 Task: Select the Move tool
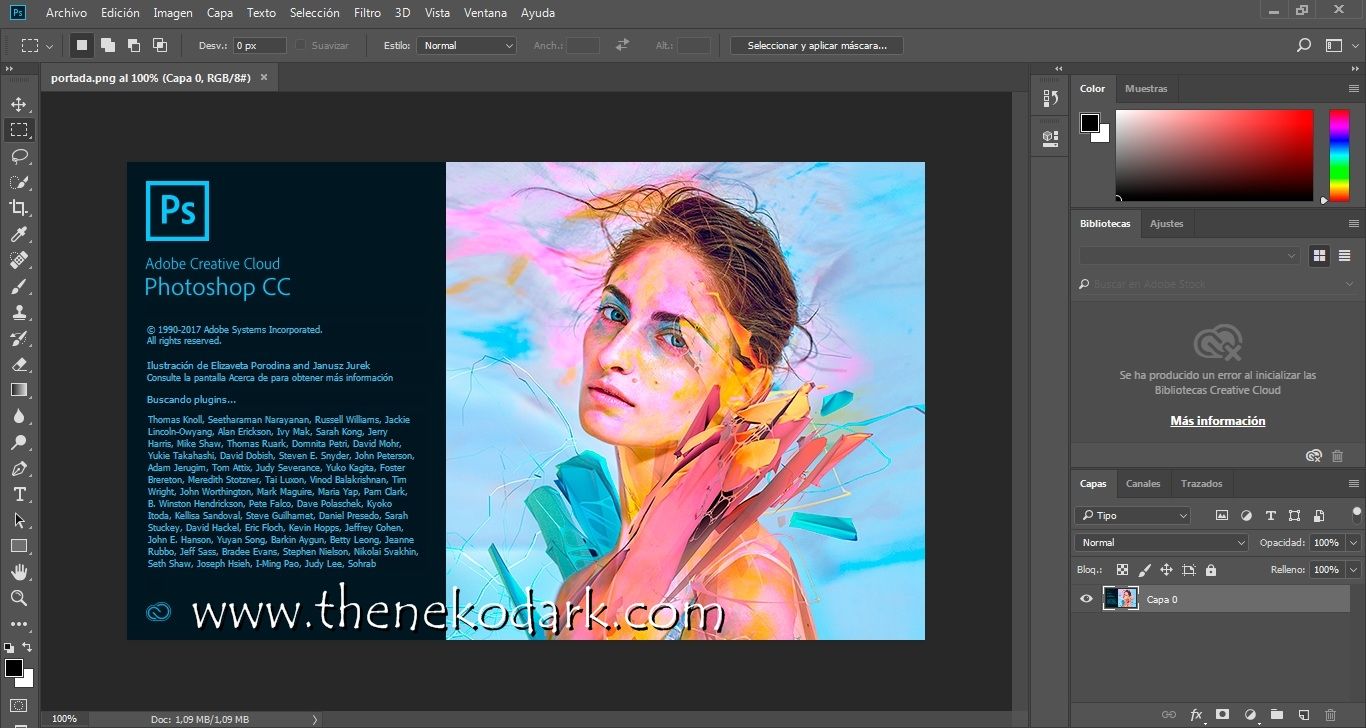pos(18,103)
